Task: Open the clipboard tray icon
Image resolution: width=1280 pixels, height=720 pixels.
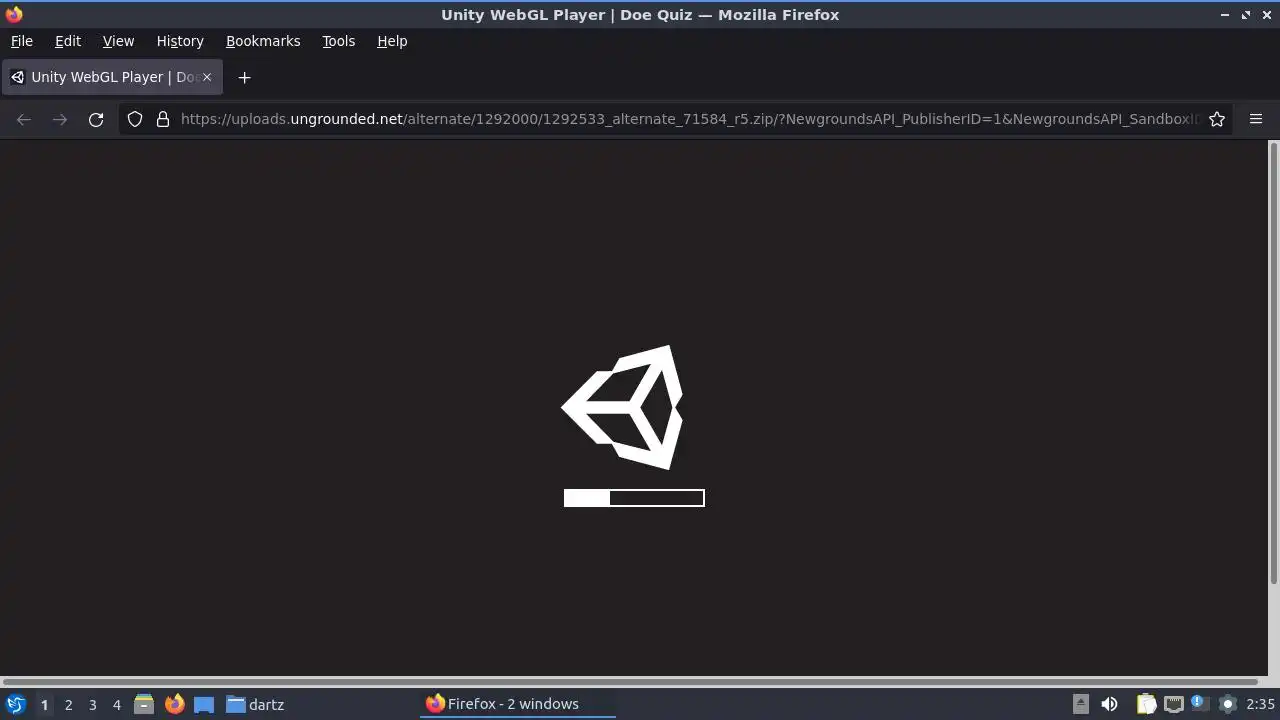Action: coord(1146,704)
